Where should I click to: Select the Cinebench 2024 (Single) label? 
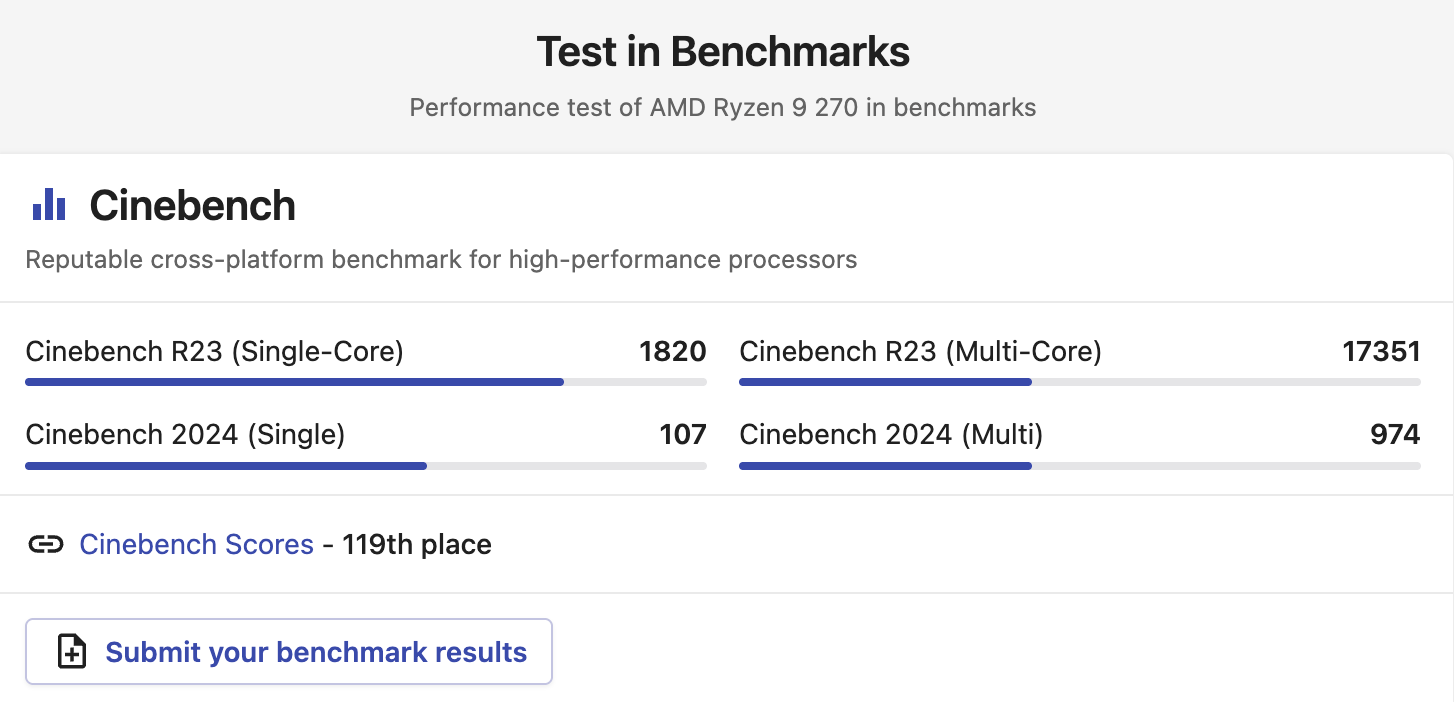tap(185, 435)
